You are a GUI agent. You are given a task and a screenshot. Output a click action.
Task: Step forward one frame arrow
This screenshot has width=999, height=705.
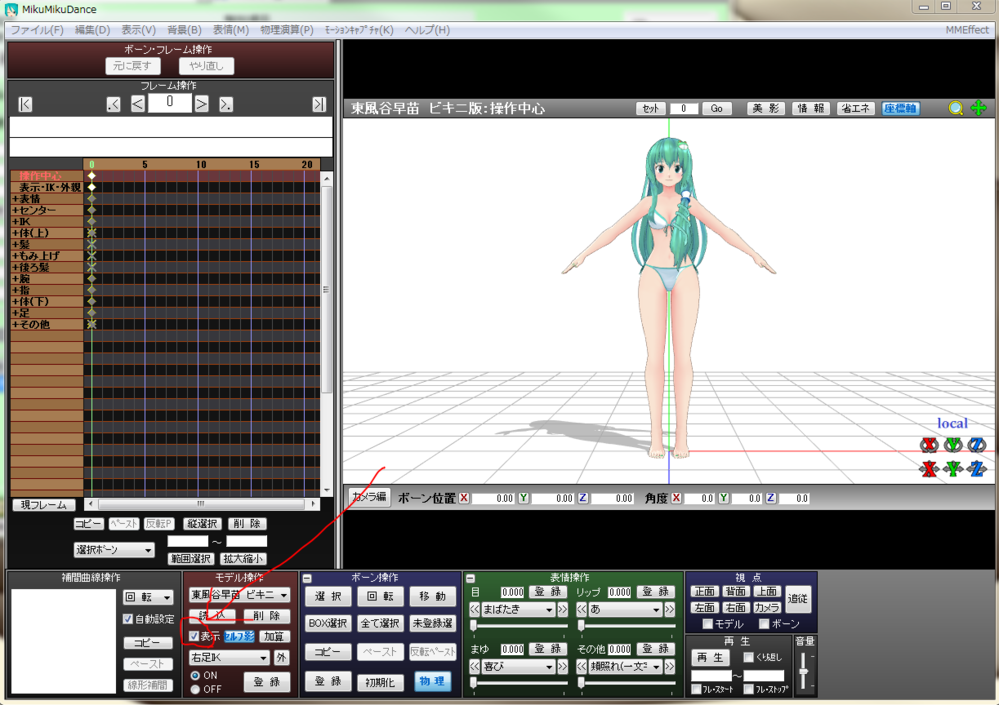tap(201, 104)
